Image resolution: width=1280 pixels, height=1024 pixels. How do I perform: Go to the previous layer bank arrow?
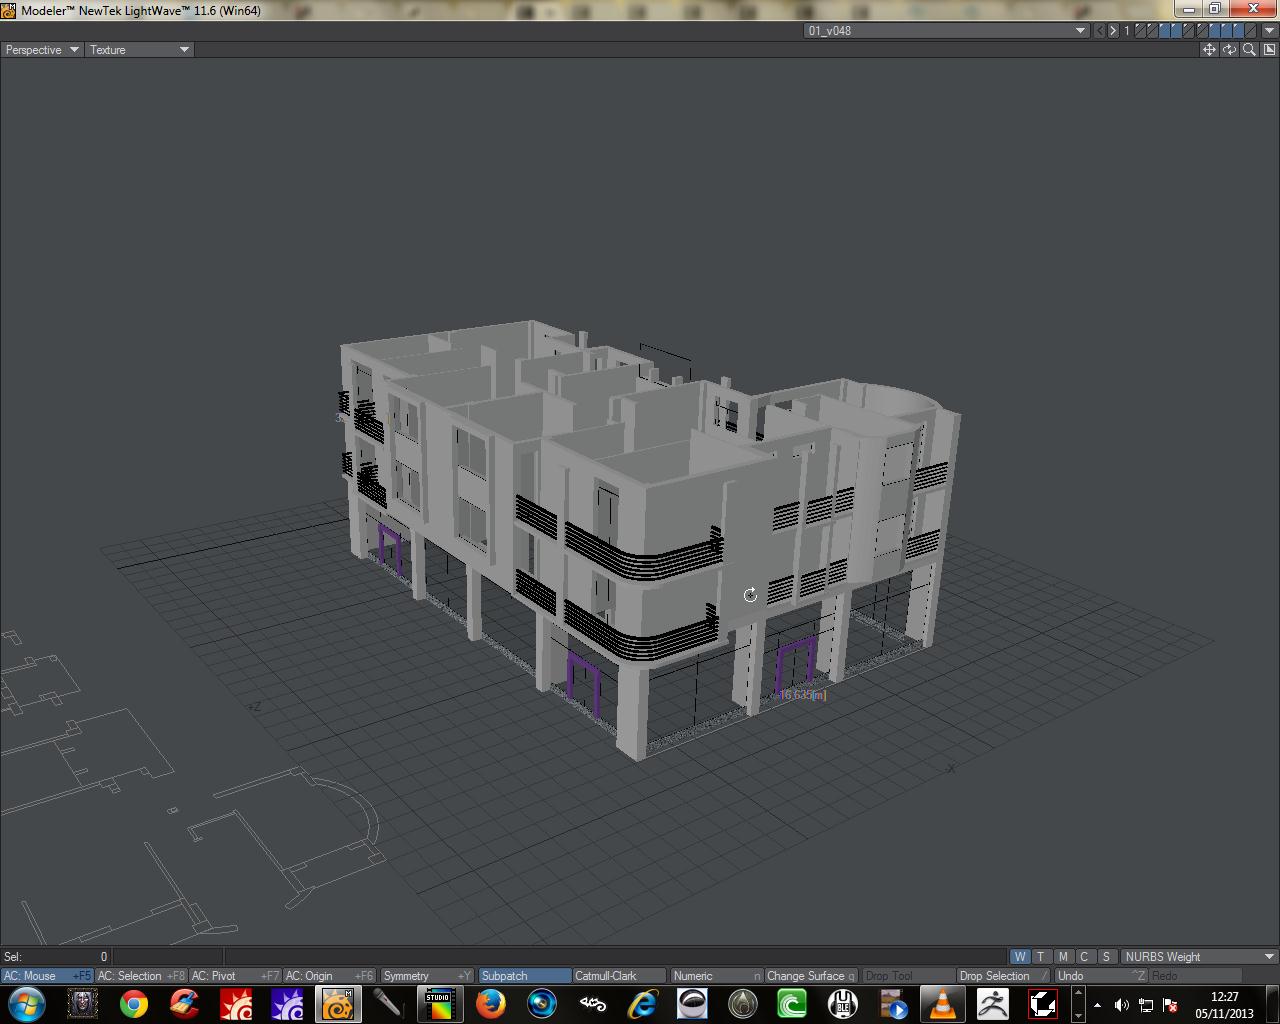[1100, 31]
